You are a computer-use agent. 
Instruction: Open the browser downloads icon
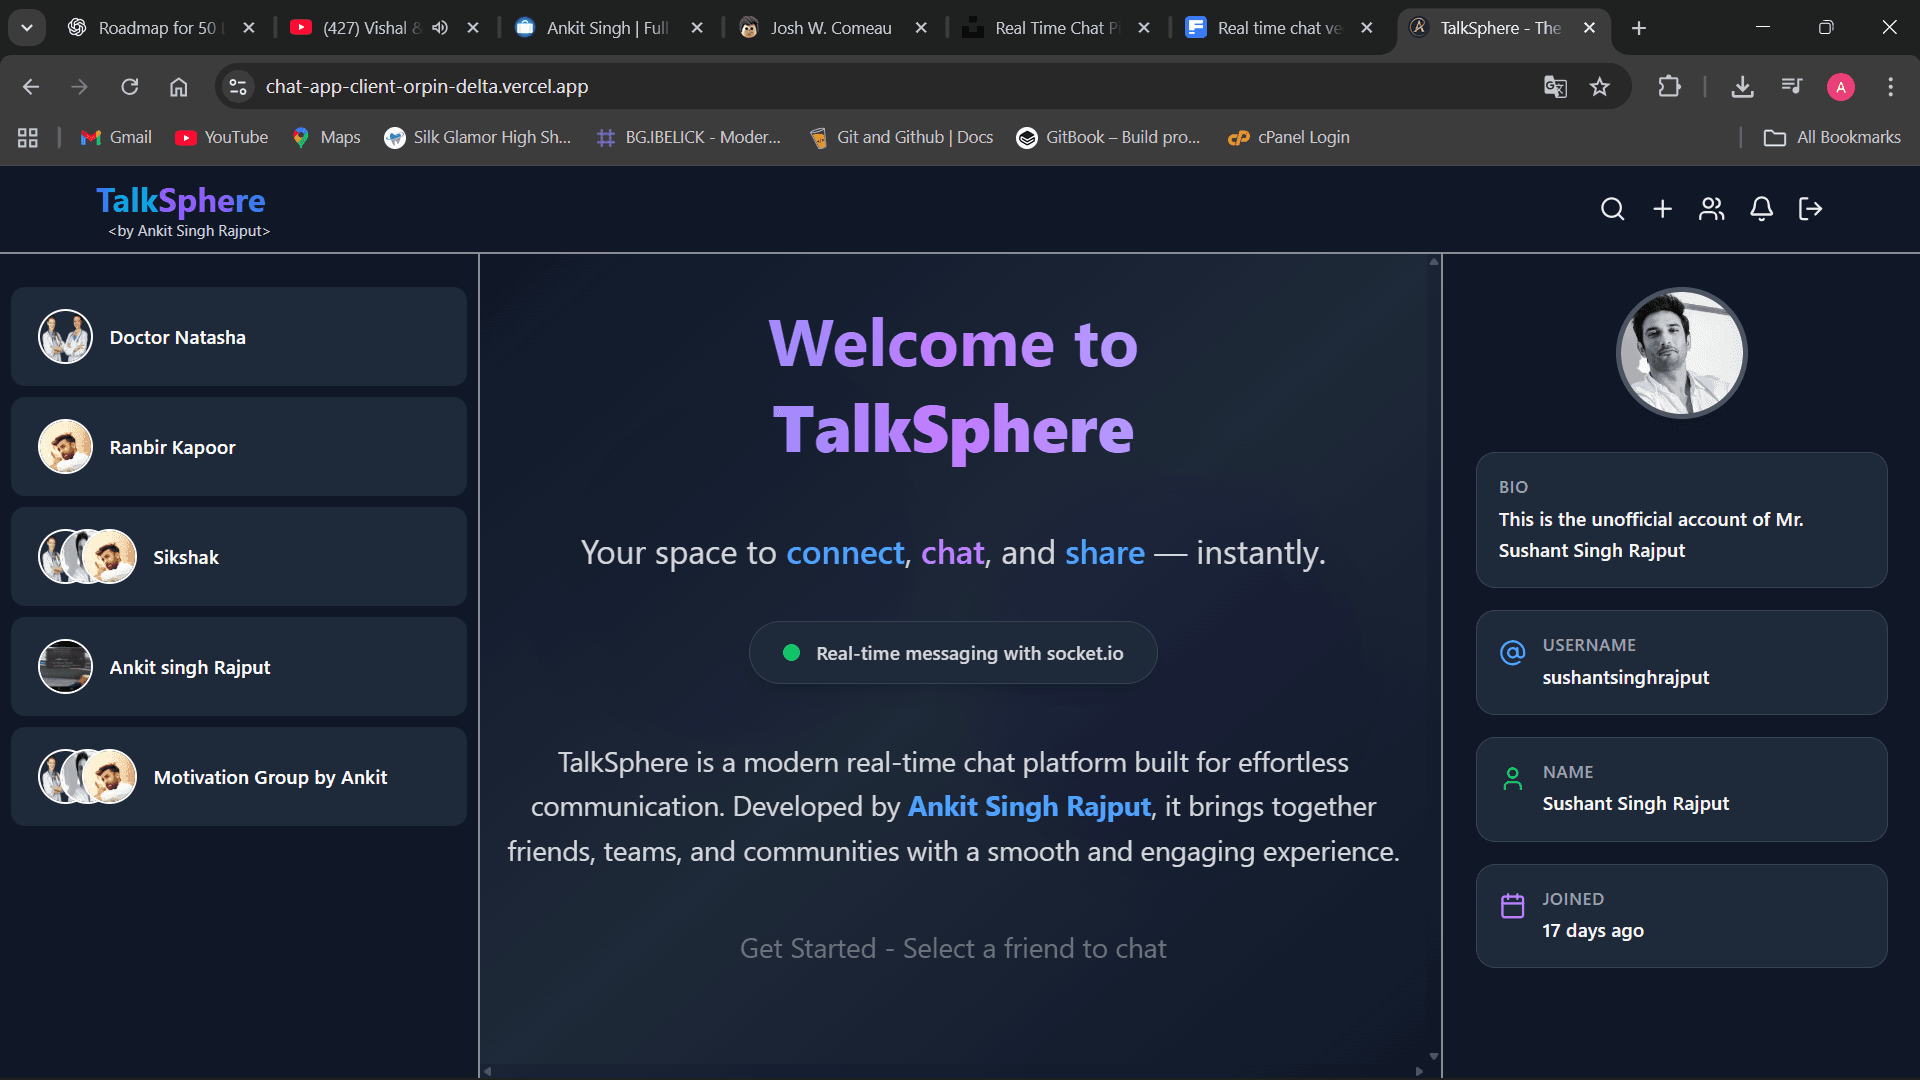[x=1742, y=87]
